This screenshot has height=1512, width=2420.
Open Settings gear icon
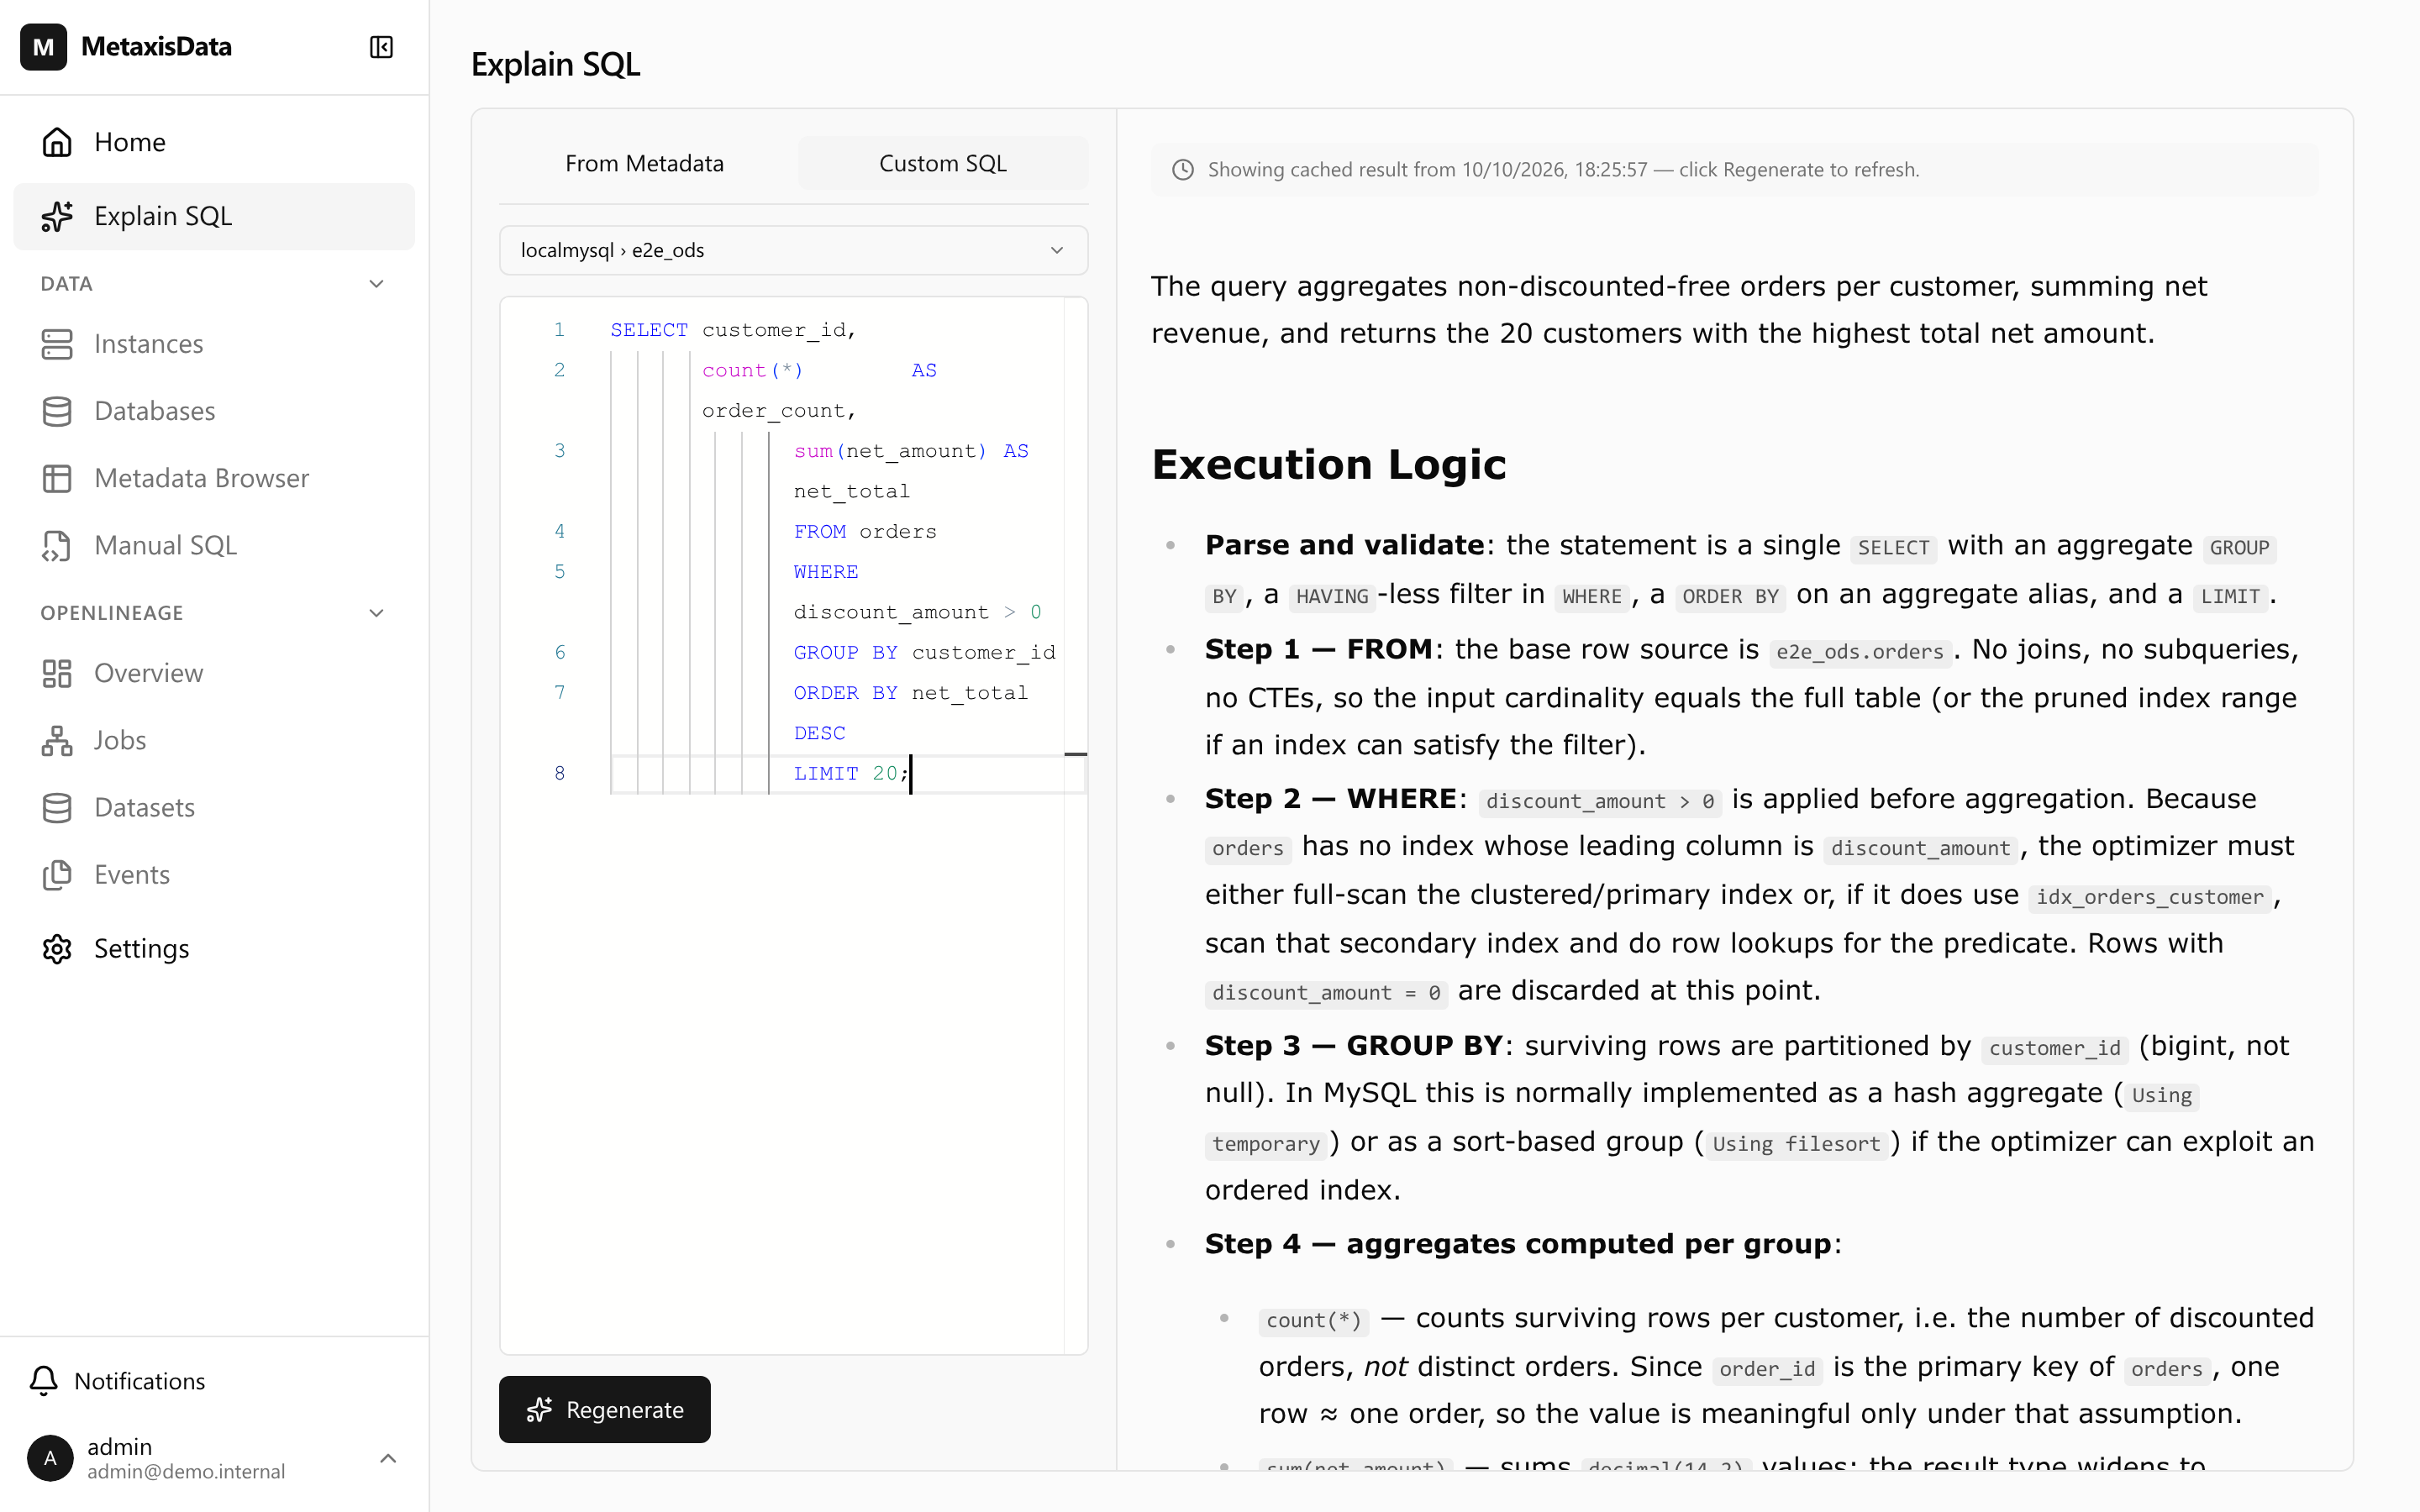[57, 948]
